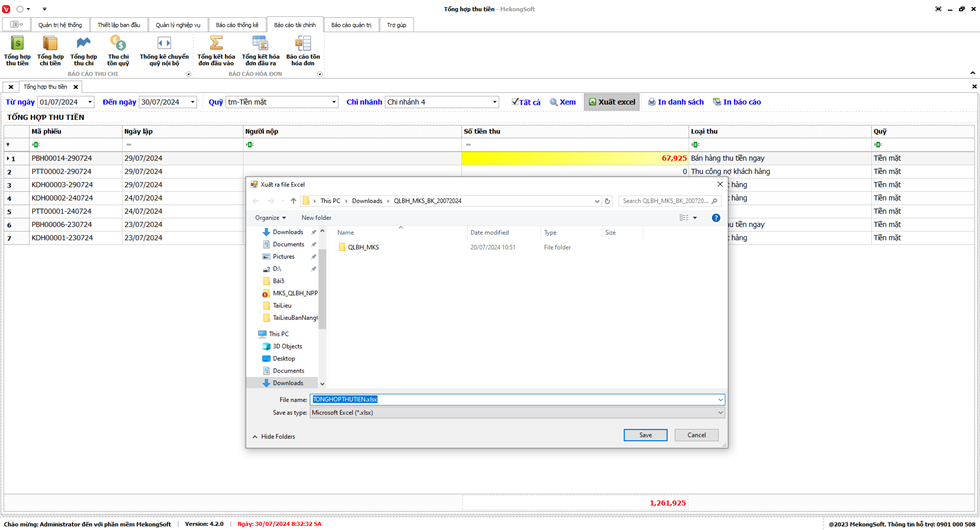Switch to Thiết lập ban đầu tab
This screenshot has height=530, width=980.
119,25
